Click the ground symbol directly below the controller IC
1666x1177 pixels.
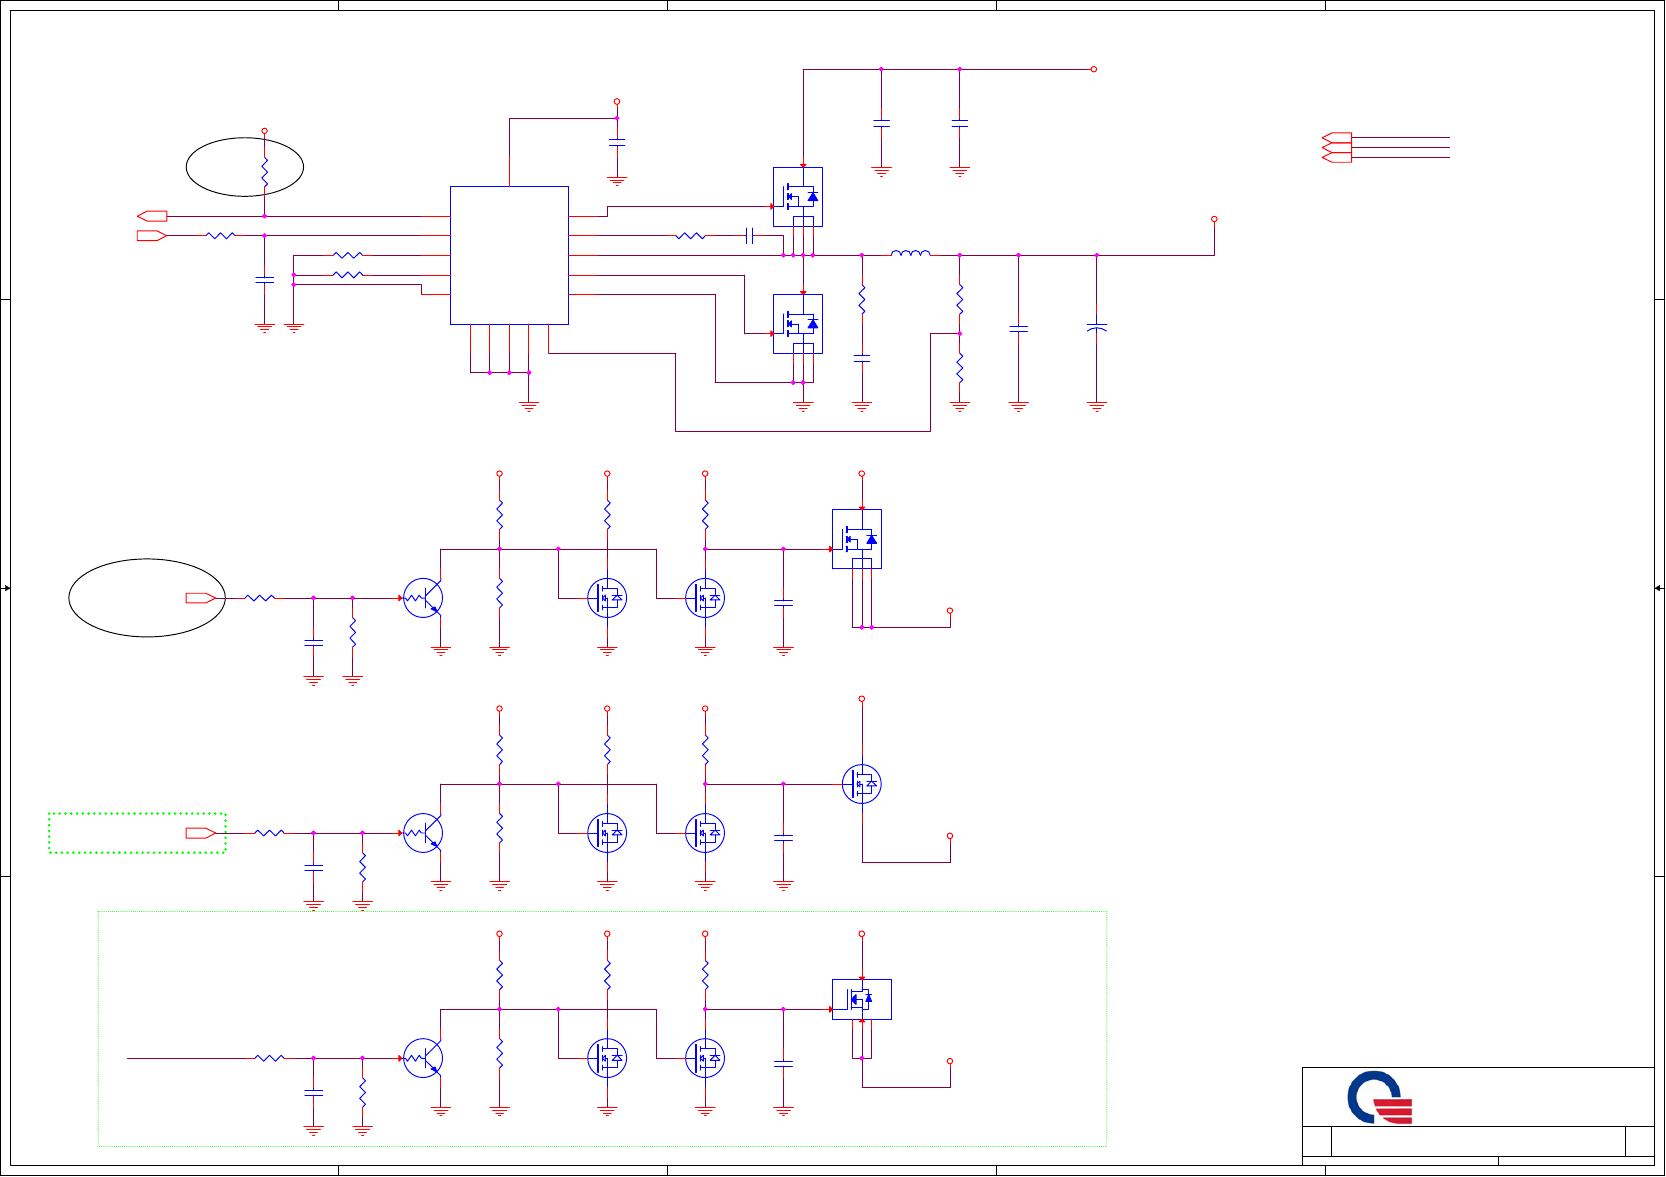[x=529, y=406]
